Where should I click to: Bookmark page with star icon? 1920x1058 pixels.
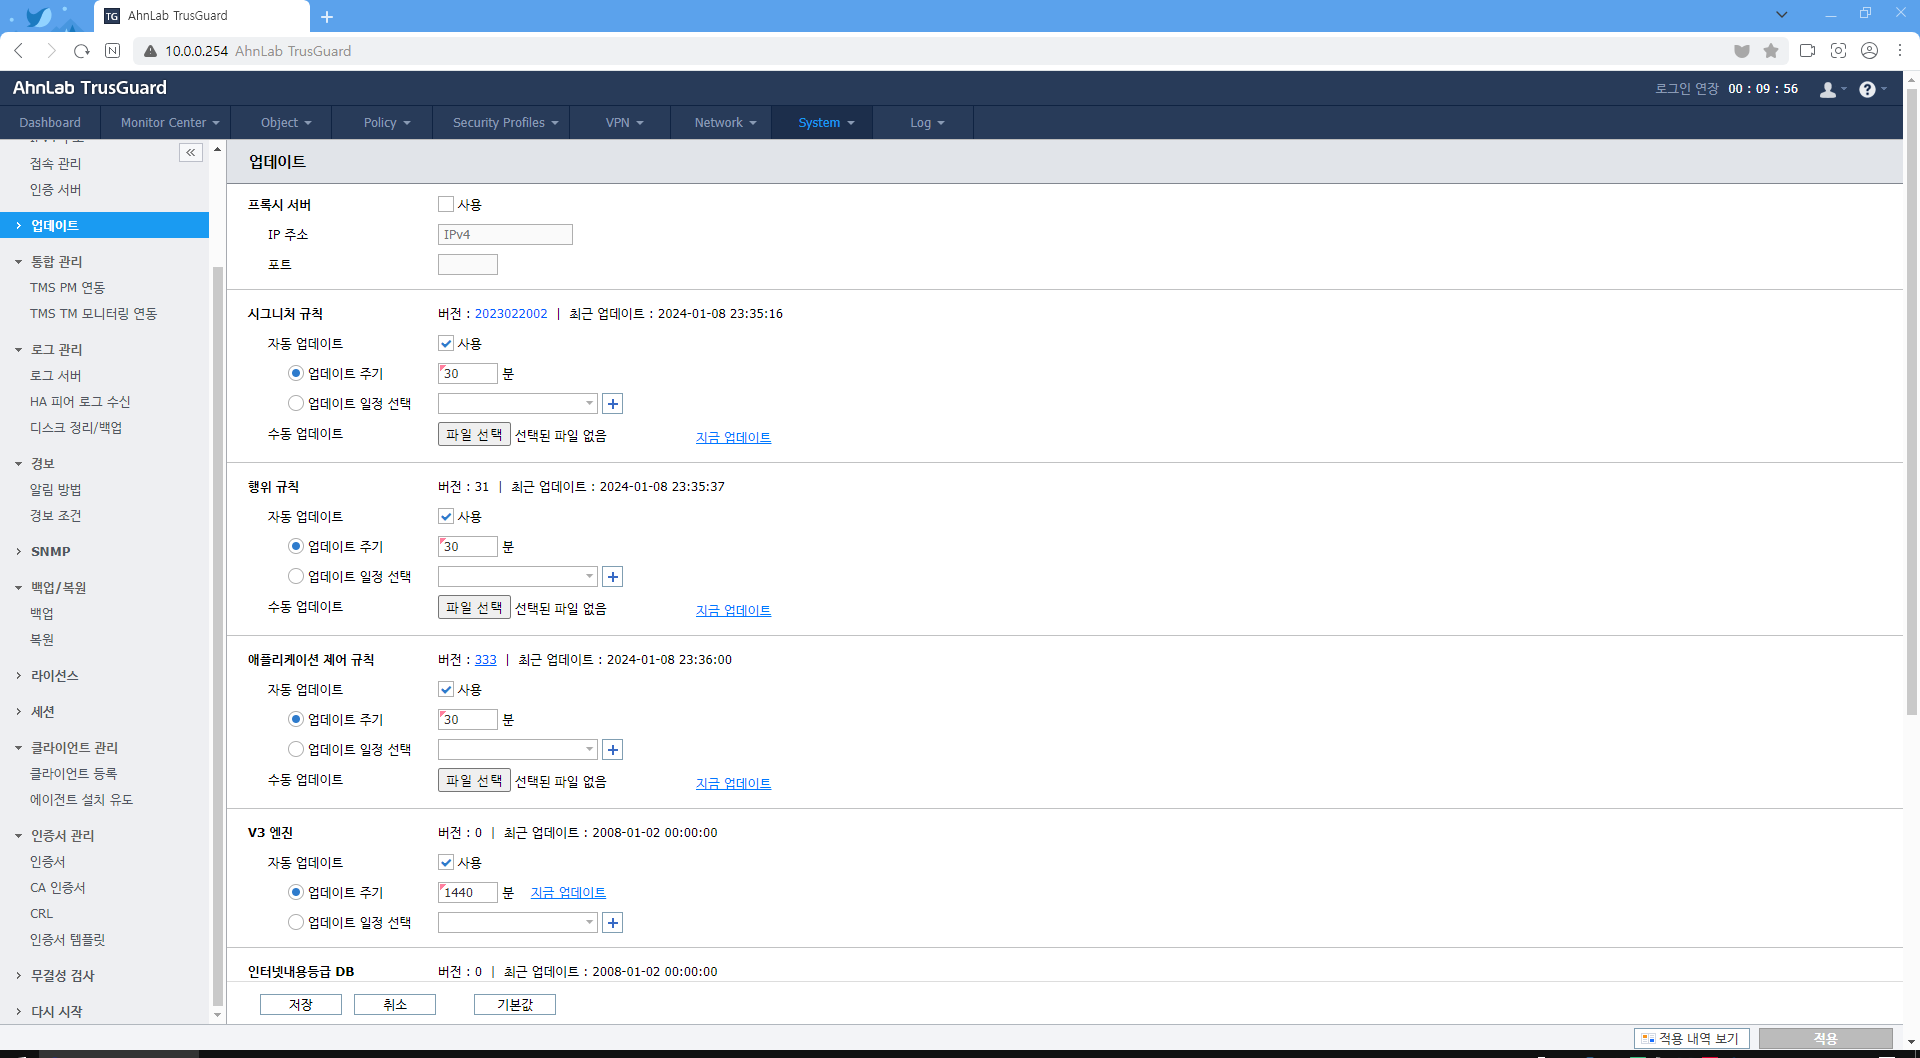click(x=1771, y=50)
